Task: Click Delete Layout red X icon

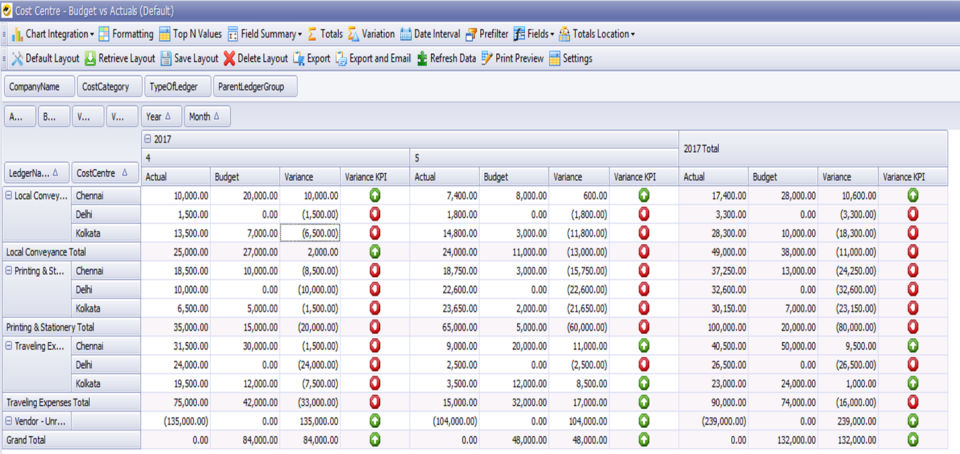Action: point(230,58)
